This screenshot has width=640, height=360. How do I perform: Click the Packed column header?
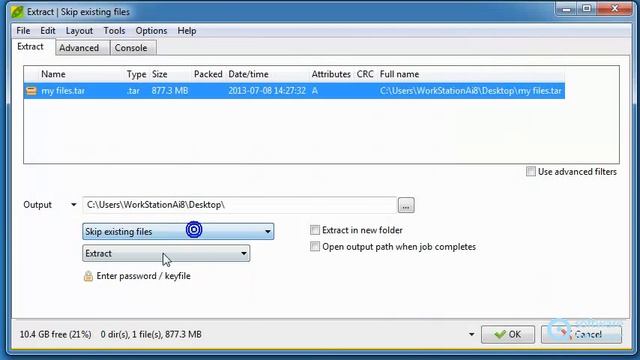(x=208, y=74)
